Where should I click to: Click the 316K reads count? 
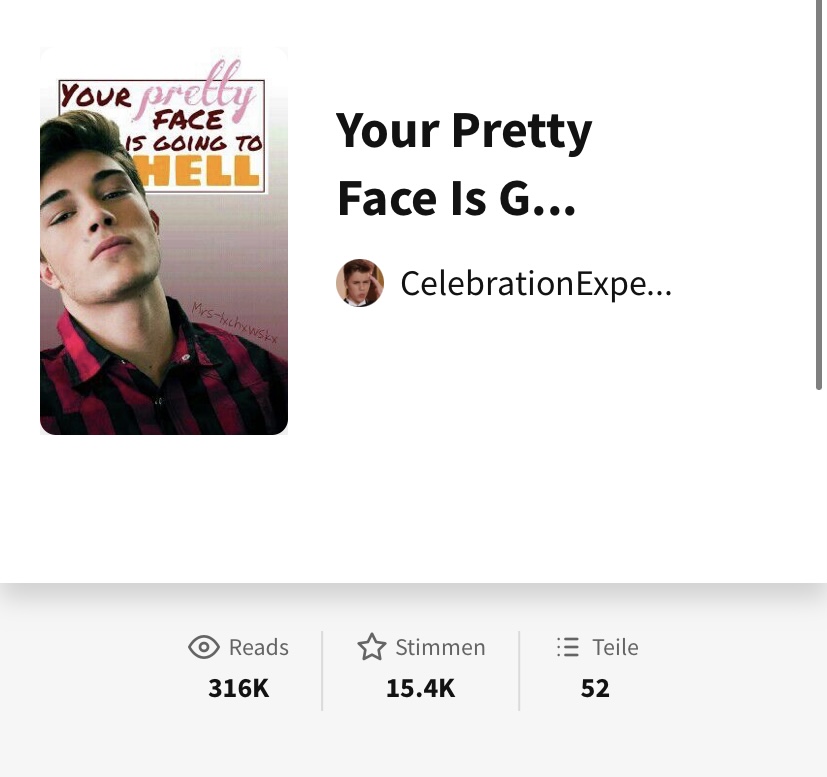click(x=238, y=688)
